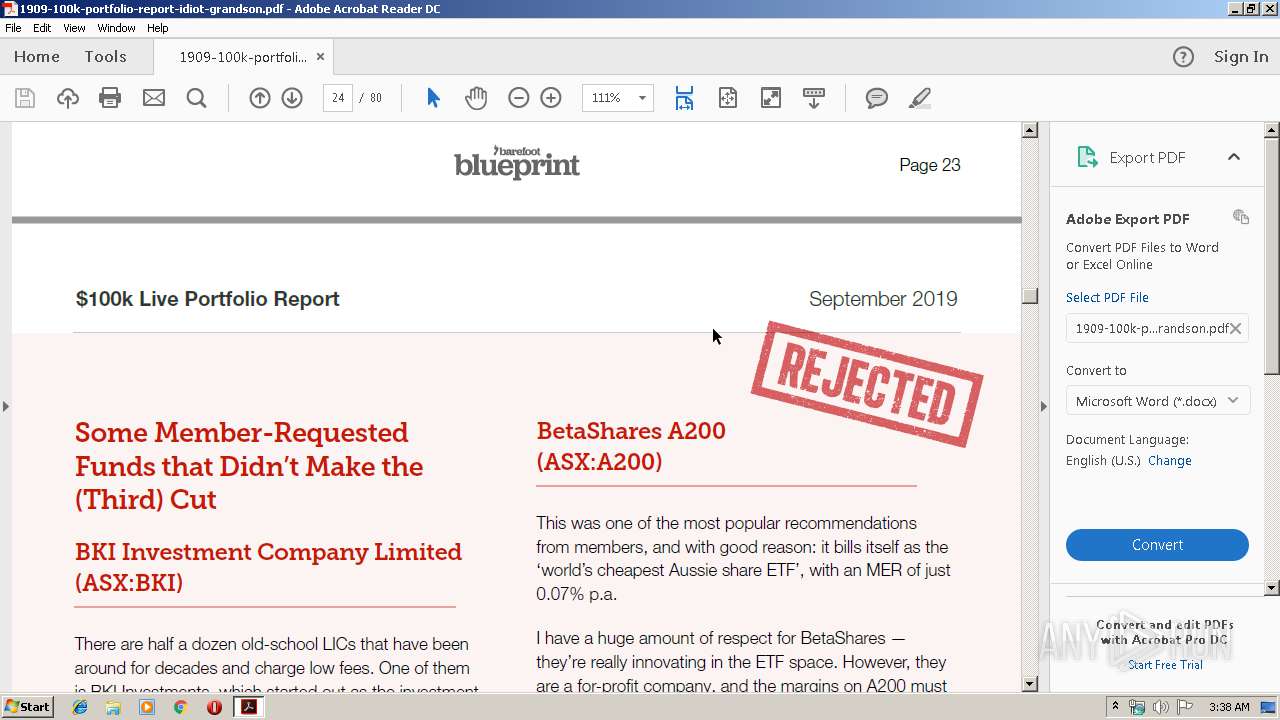
Task: Collapse the Export PDF section chevron
Action: click(x=1234, y=157)
